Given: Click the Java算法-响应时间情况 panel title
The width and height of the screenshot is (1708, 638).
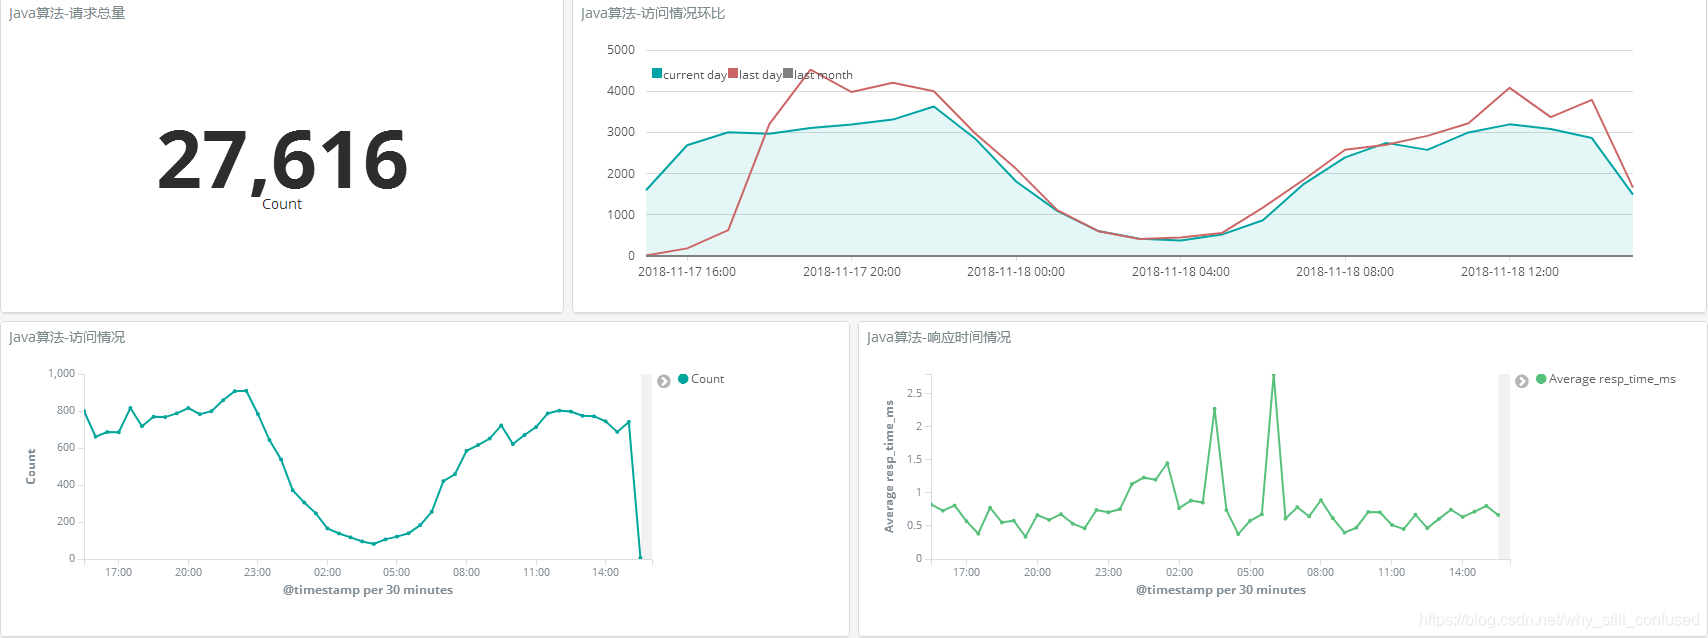Looking at the screenshot, I should pyautogui.click(x=939, y=337).
